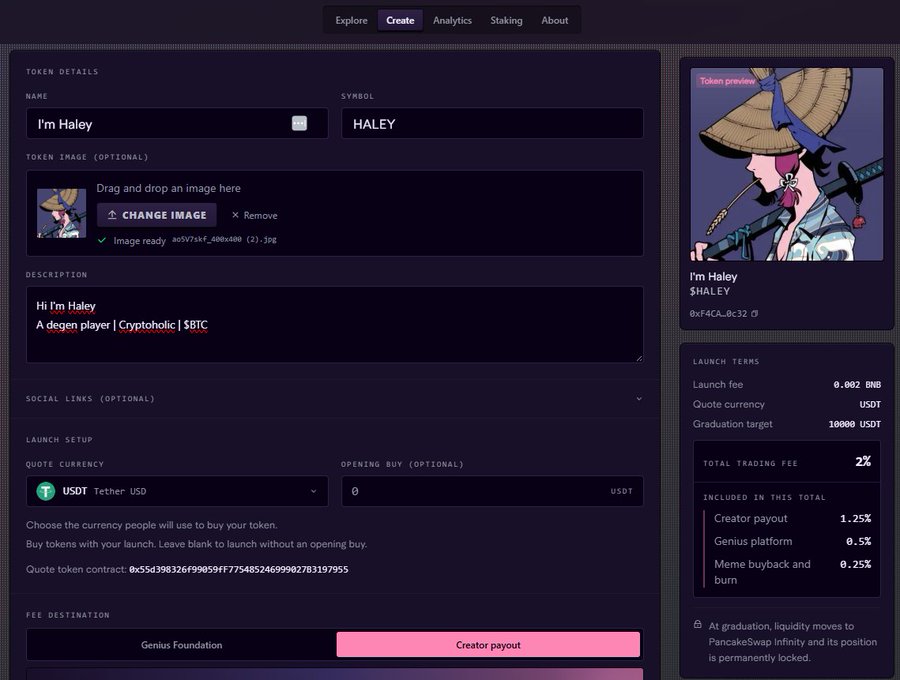Click the 0xF4CA…0c32 address text
Viewport: 900px width, 680px height.
pyautogui.click(x=718, y=313)
